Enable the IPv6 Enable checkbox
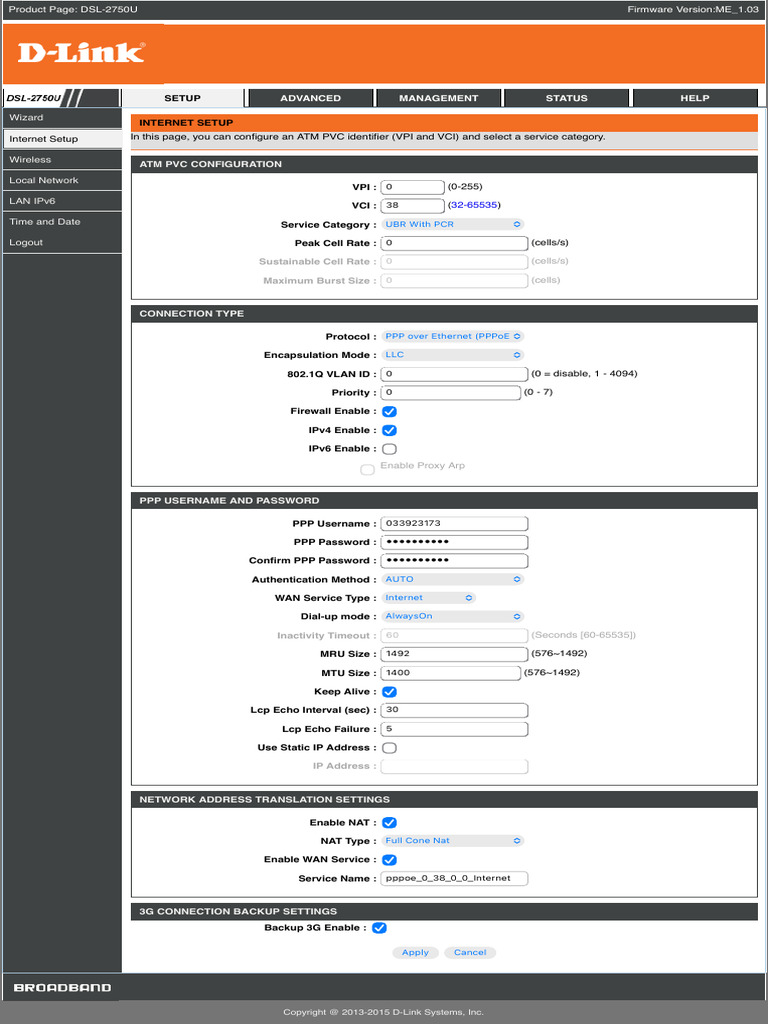 coord(389,449)
